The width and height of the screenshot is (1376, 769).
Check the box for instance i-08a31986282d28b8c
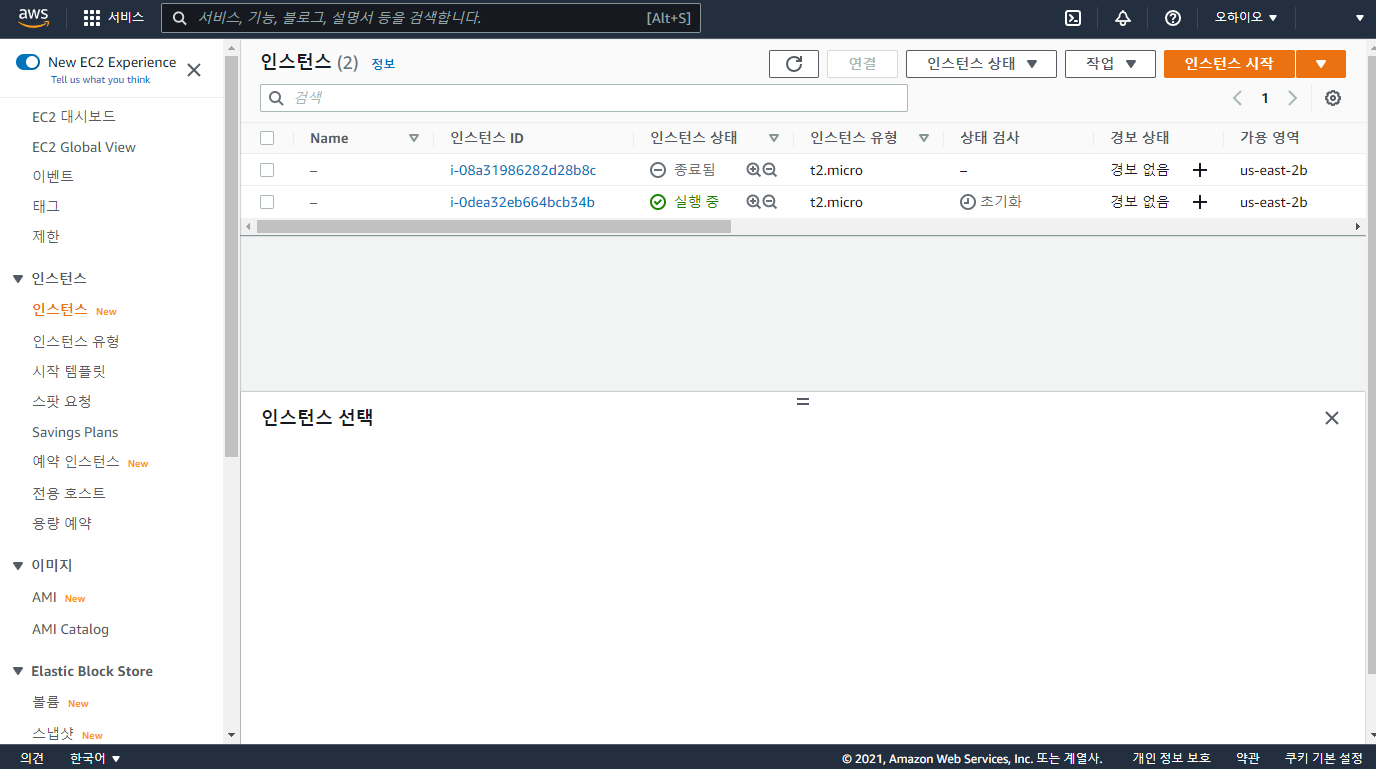[267, 170]
